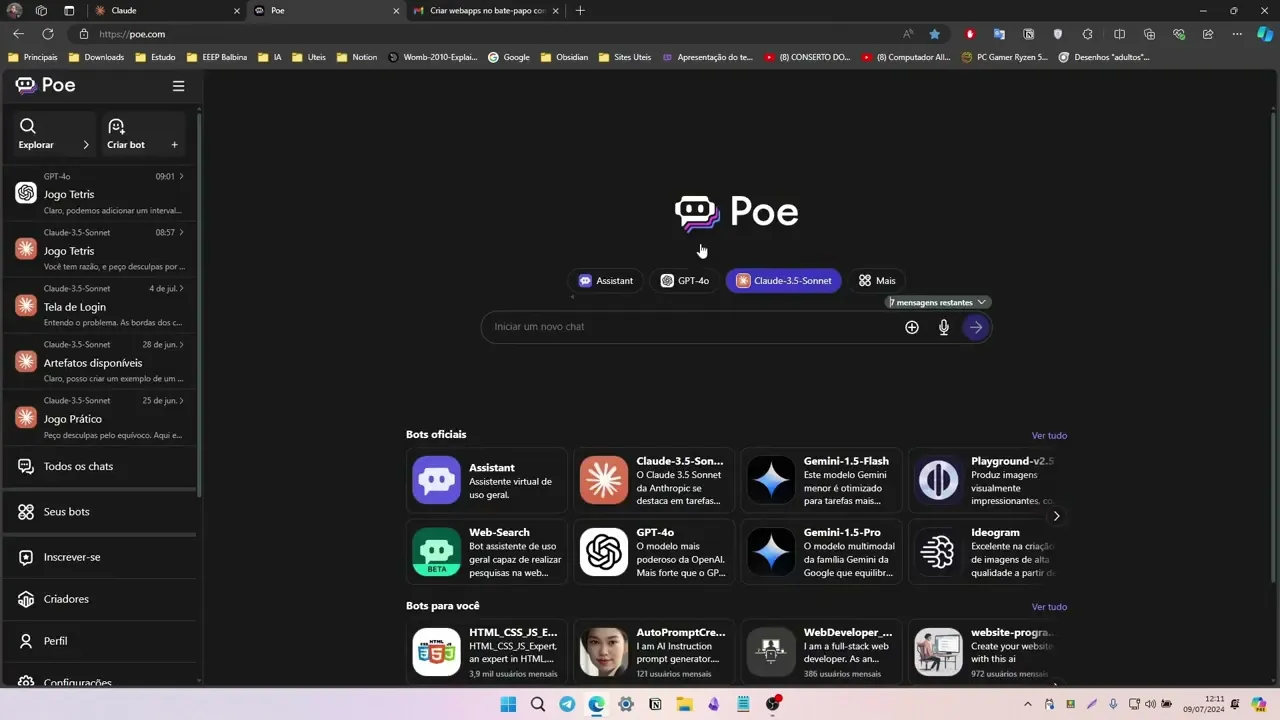This screenshot has width=1280, height=720.
Task: Open the Gemini-1.5-Pro bot card
Action: pos(821,551)
